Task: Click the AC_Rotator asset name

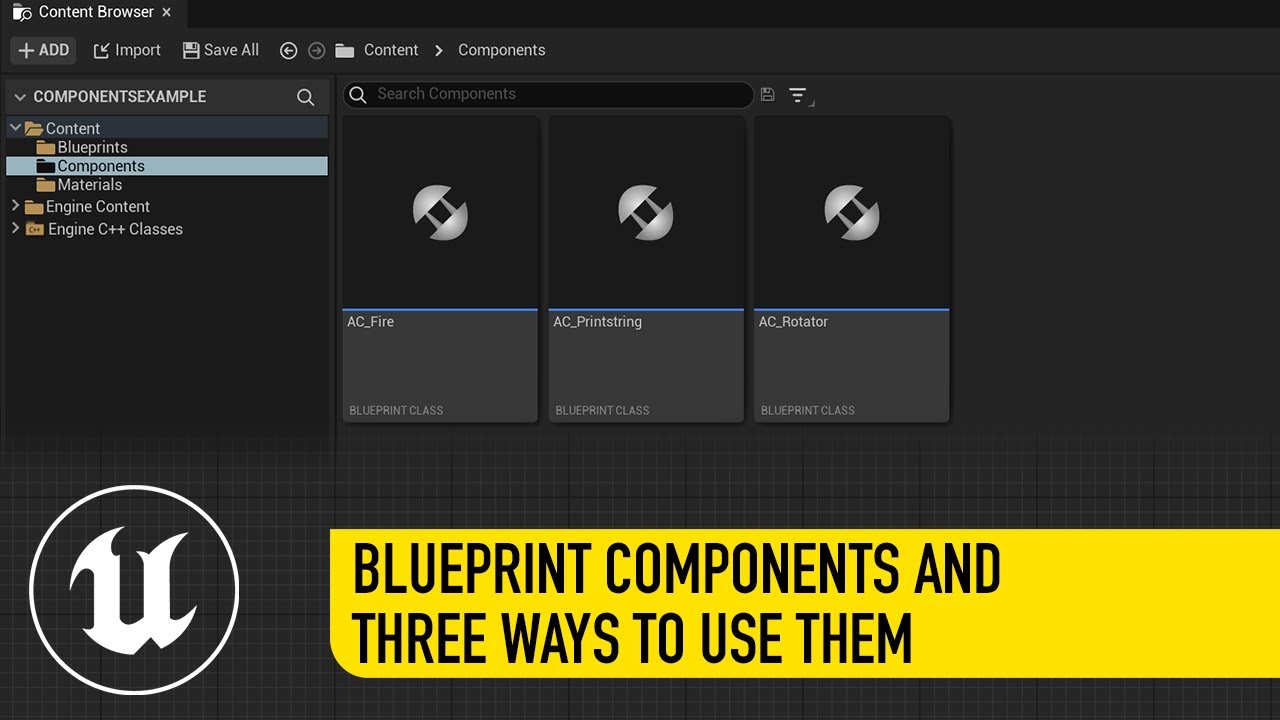Action: click(794, 322)
